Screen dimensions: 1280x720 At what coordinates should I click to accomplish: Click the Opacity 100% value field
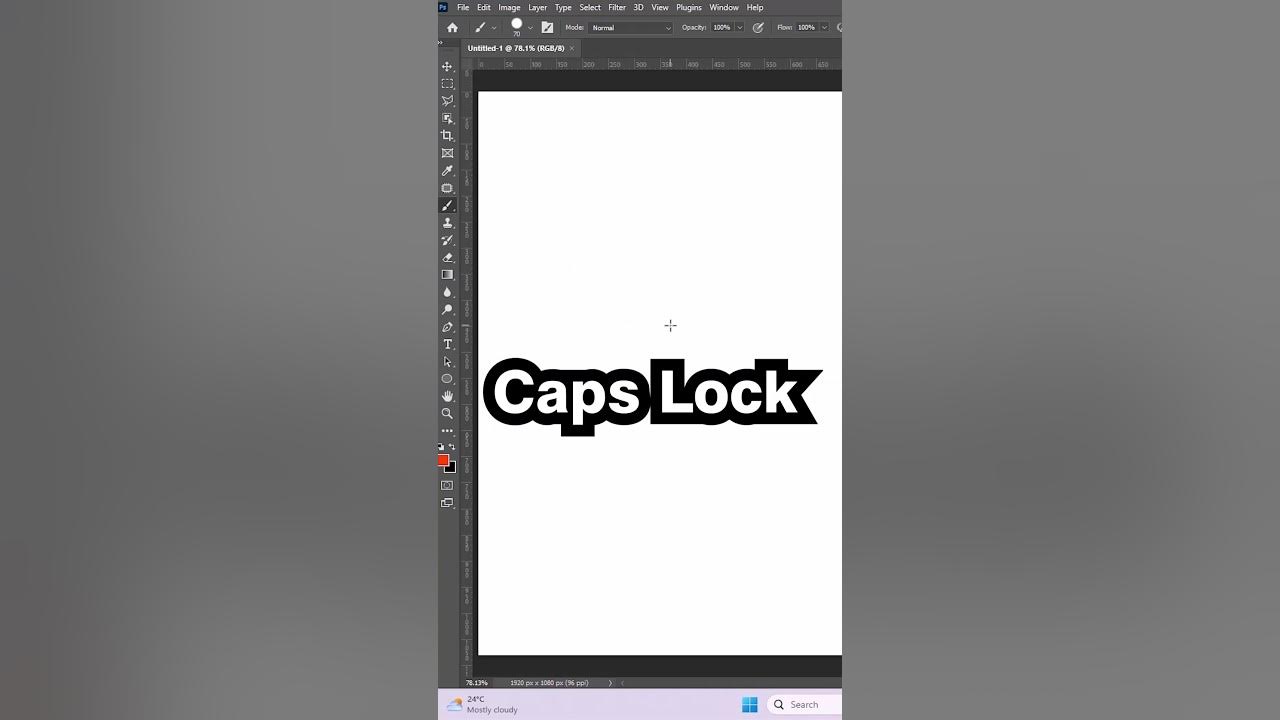click(x=722, y=28)
